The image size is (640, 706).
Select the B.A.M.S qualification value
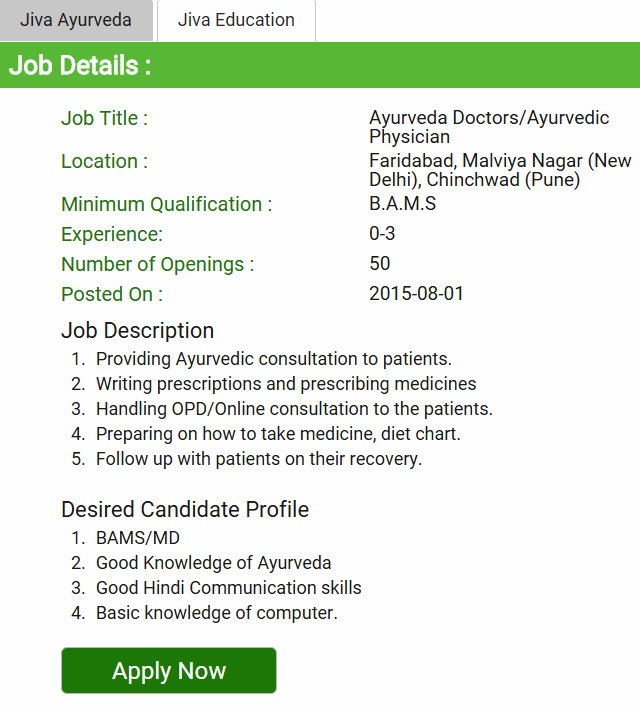402,204
